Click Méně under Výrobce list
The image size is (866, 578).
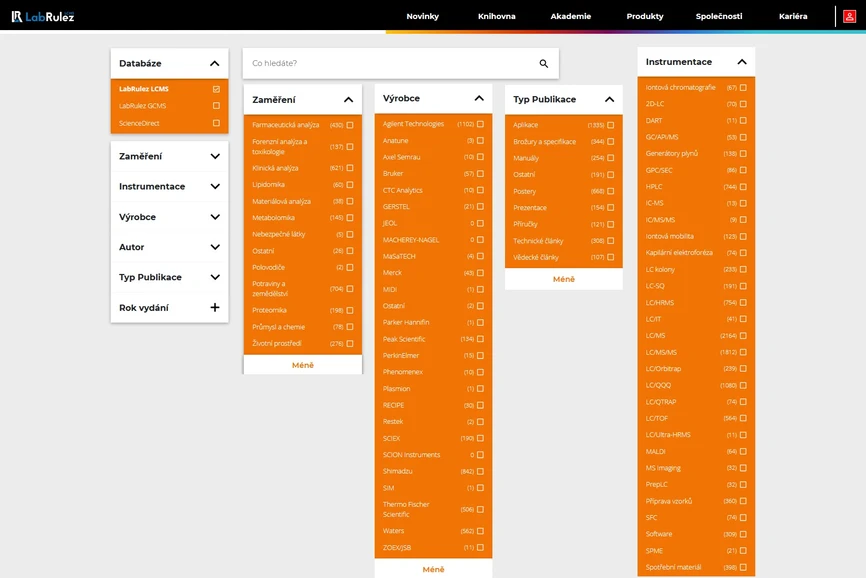coord(433,569)
